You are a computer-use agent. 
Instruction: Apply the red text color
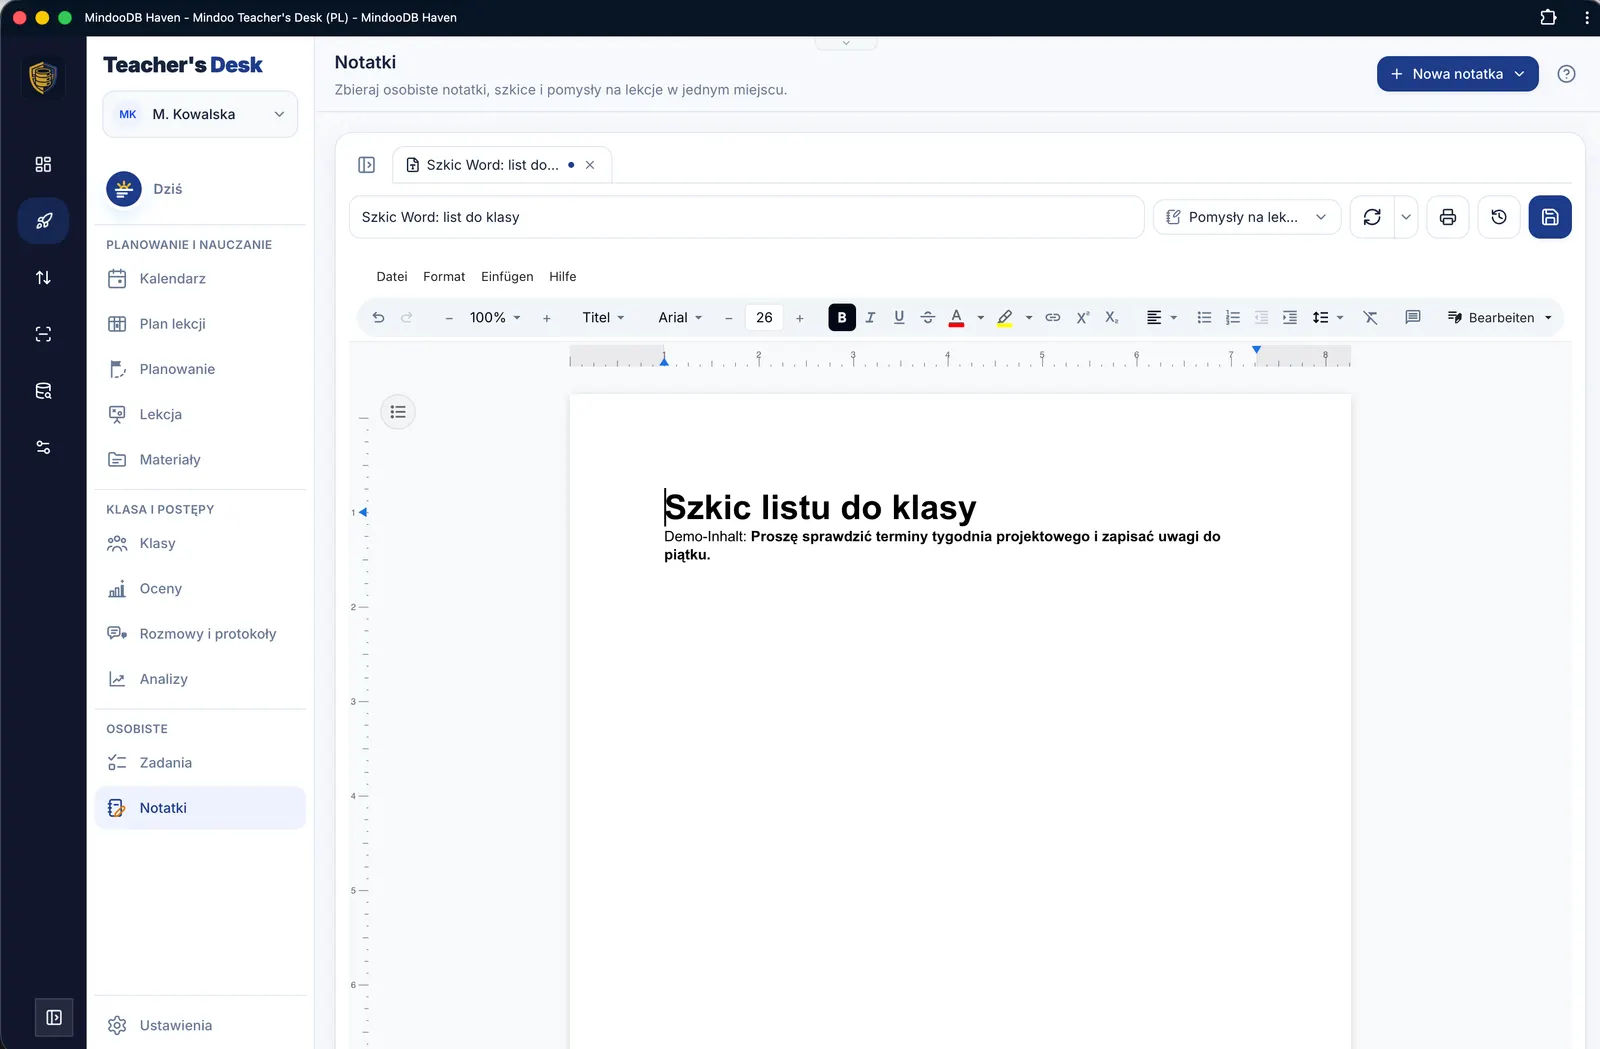pyautogui.click(x=957, y=318)
